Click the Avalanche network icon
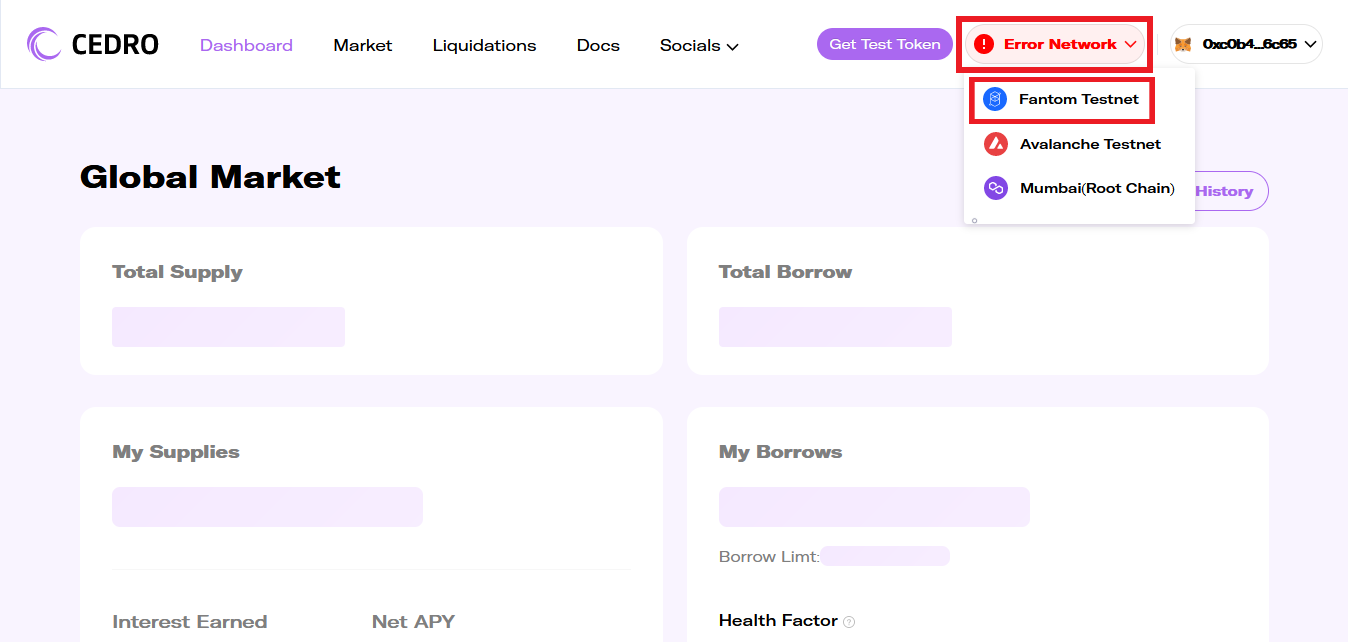 995,144
